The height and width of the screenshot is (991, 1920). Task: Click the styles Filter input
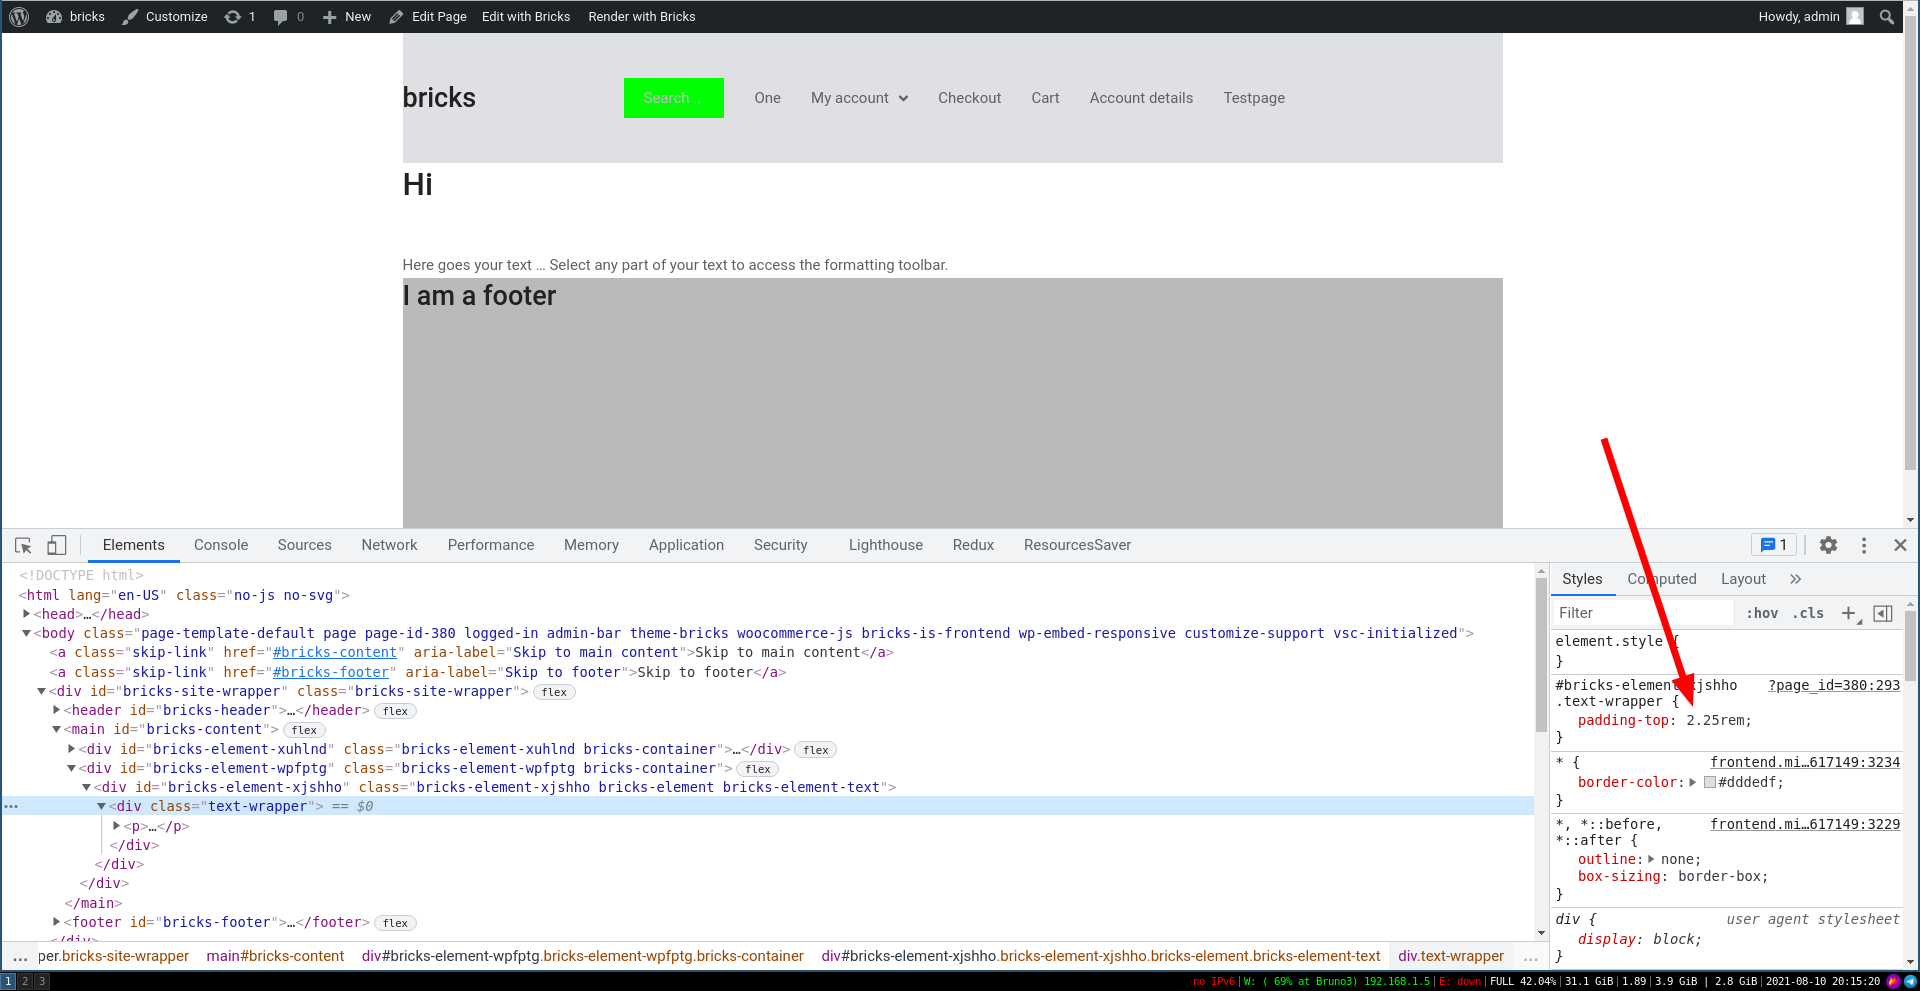tap(1643, 613)
